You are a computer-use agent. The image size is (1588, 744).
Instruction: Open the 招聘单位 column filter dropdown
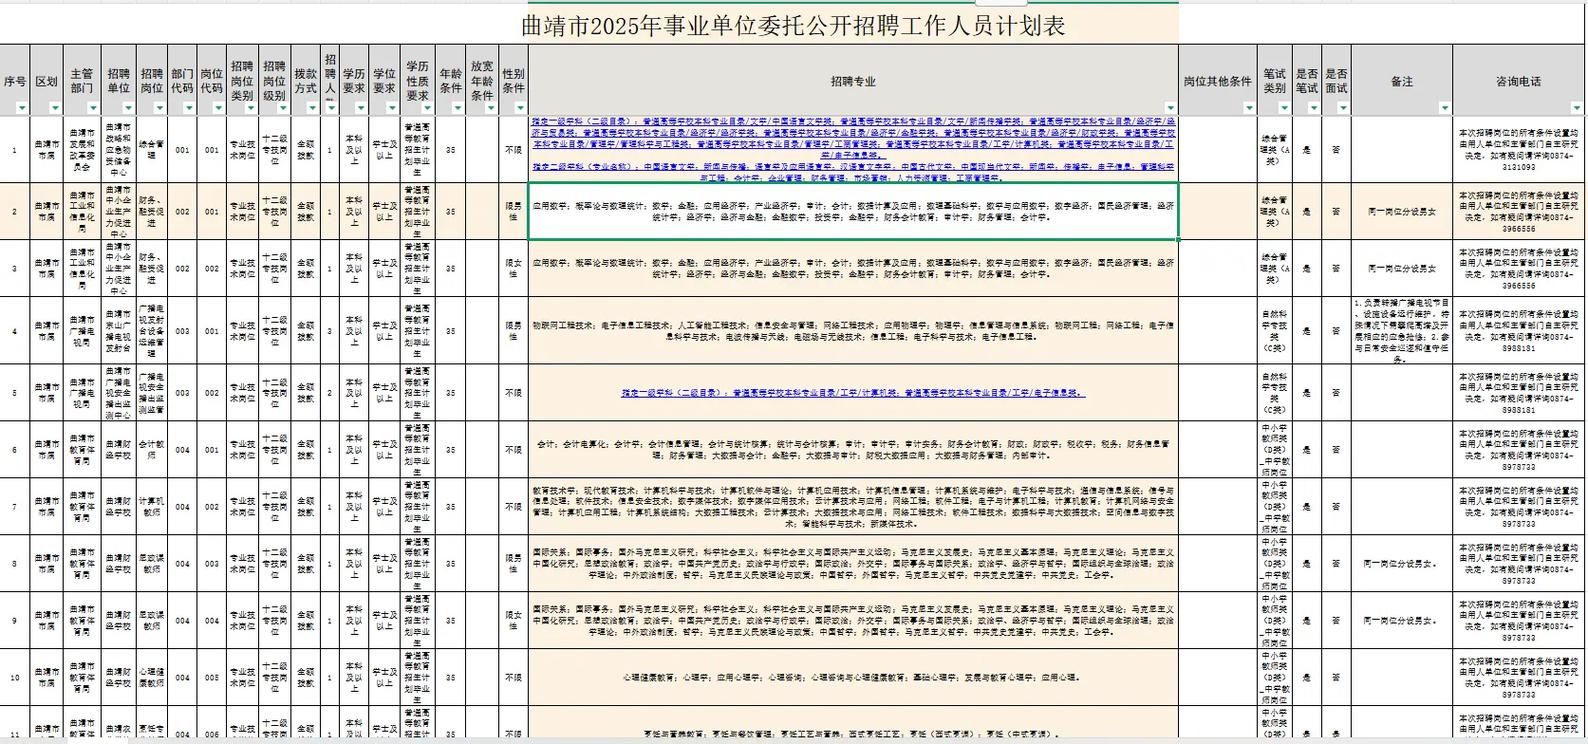(x=127, y=108)
